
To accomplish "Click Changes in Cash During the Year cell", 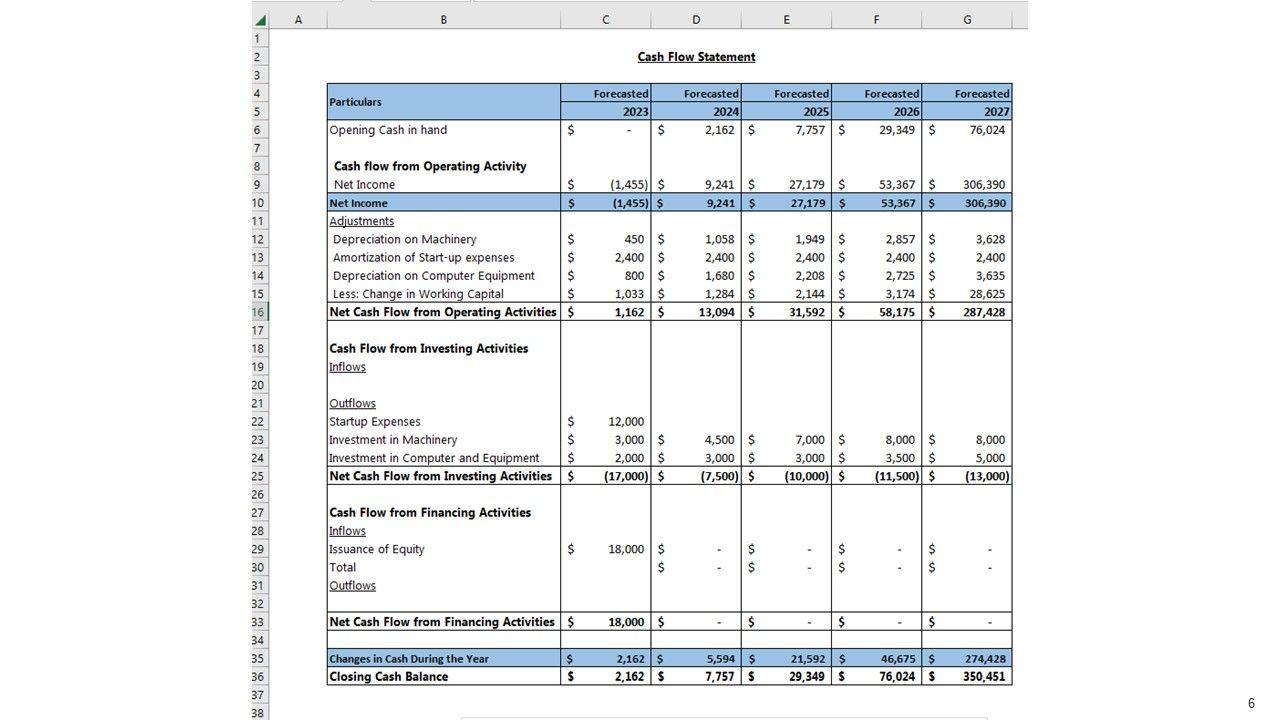I will pyautogui.click(x=409, y=659).
